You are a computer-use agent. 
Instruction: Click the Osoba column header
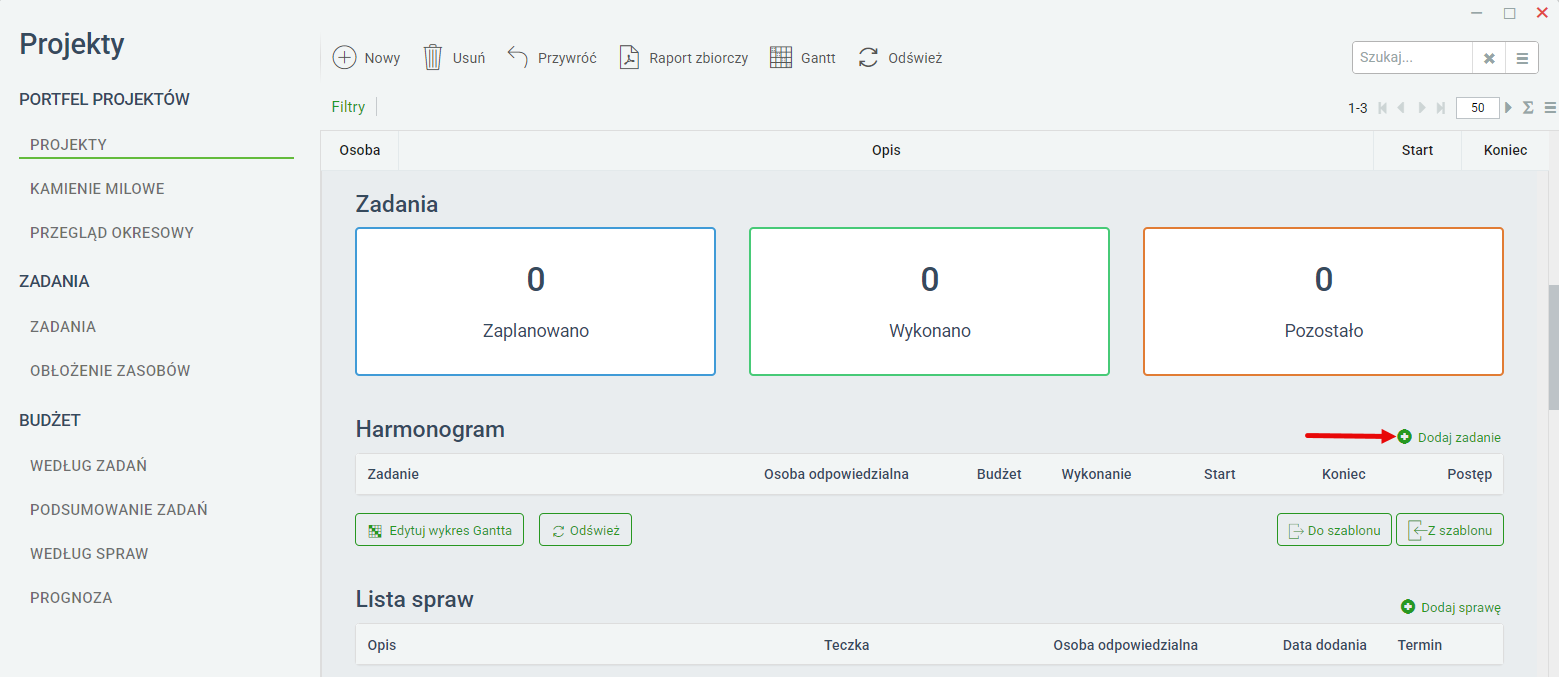coord(359,150)
